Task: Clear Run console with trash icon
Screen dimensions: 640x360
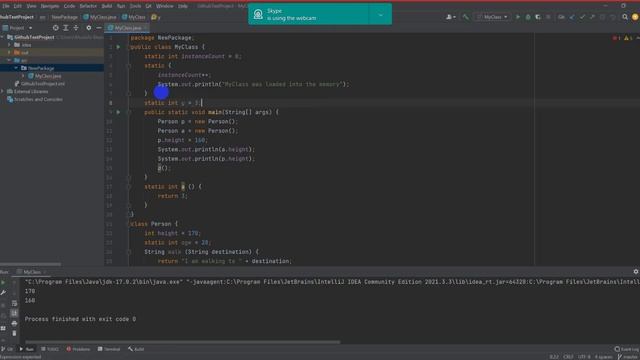Action: click(x=14, y=333)
